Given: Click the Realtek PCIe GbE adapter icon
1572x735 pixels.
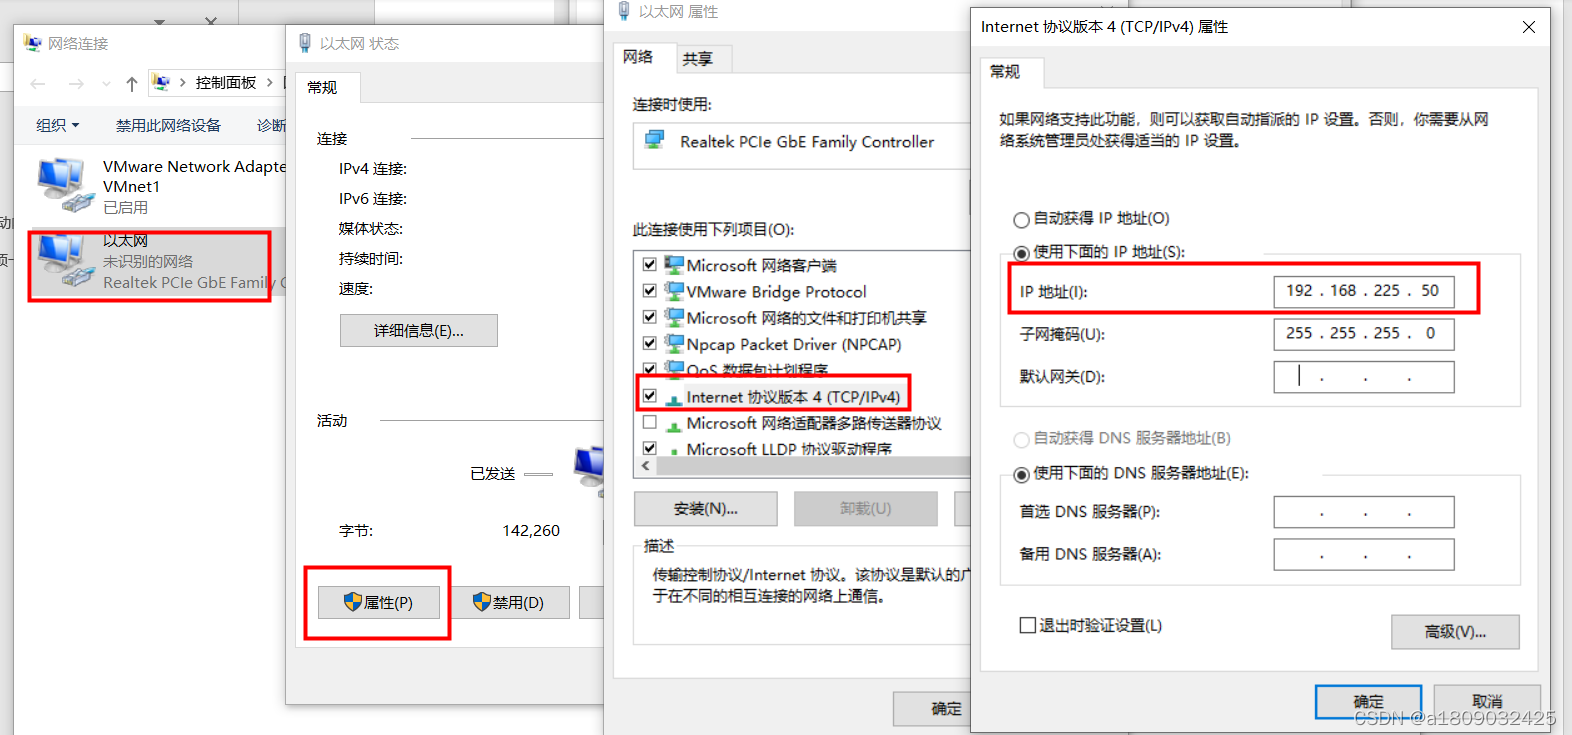Looking at the screenshot, I should pos(655,140).
